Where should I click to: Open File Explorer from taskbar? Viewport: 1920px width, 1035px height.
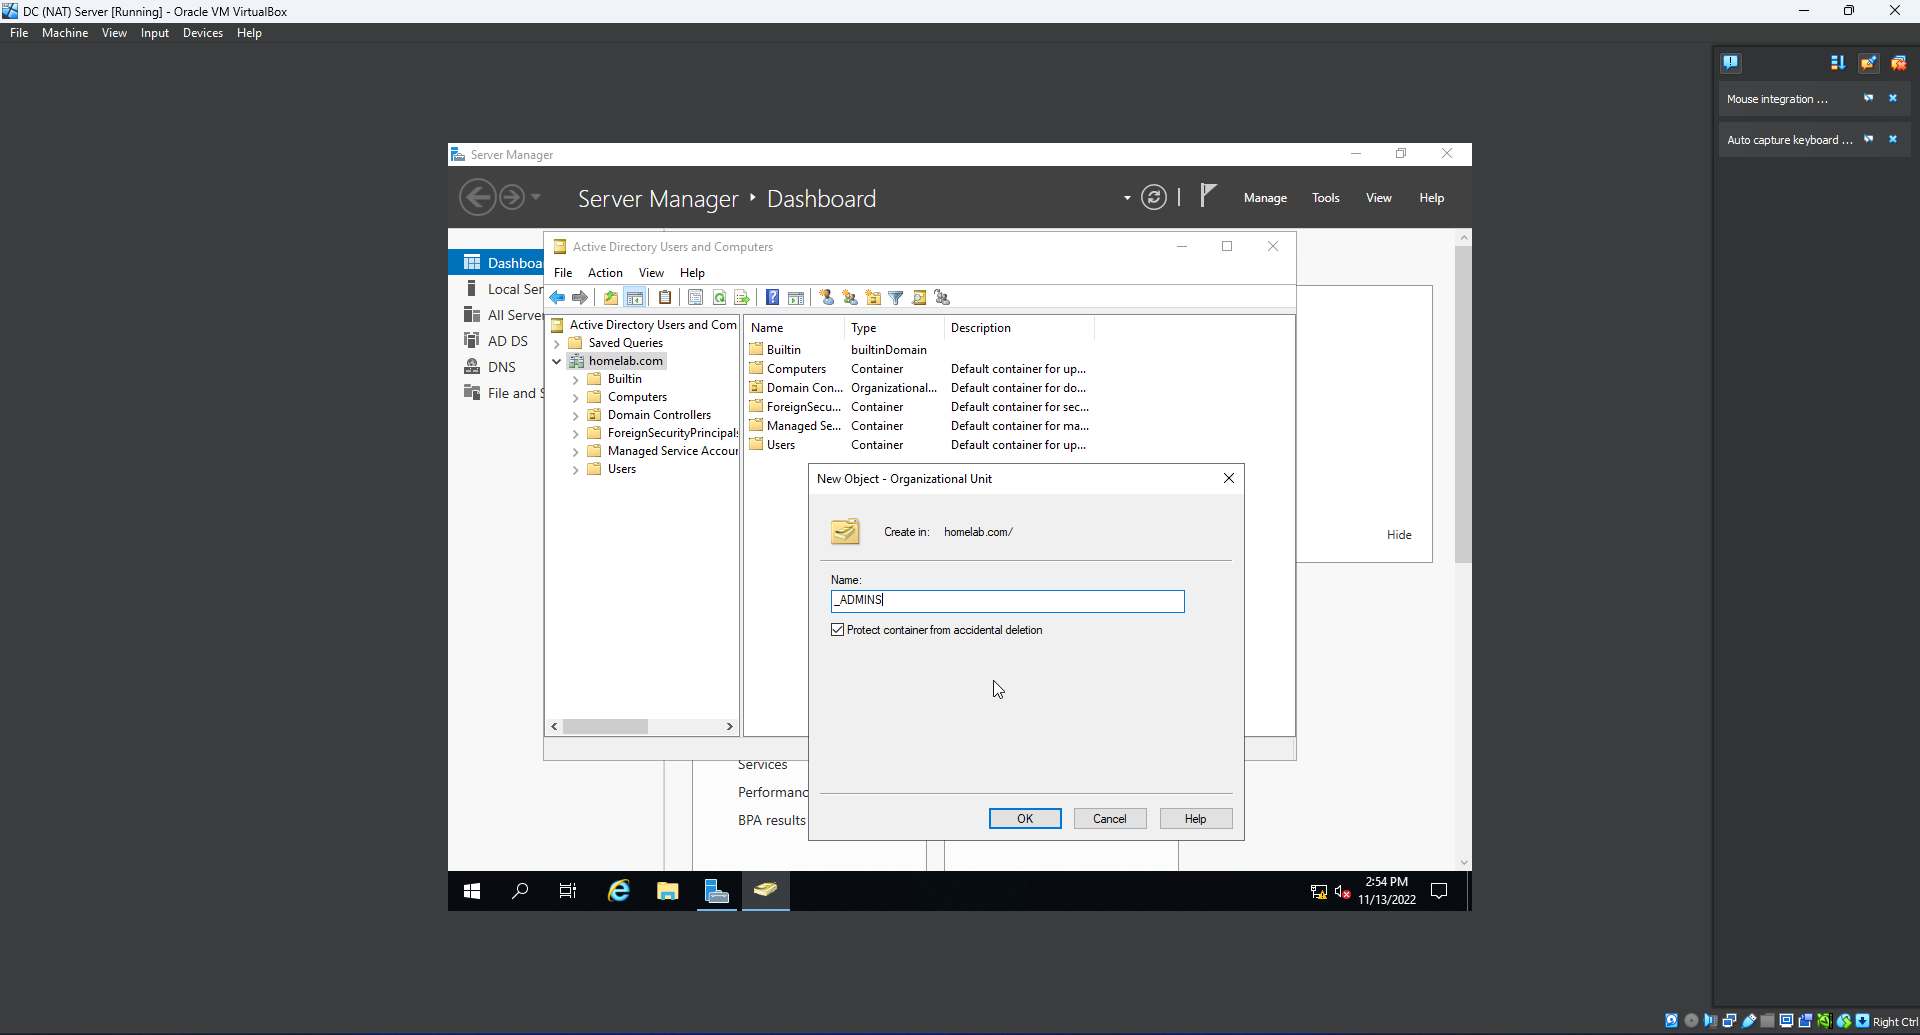coord(668,891)
